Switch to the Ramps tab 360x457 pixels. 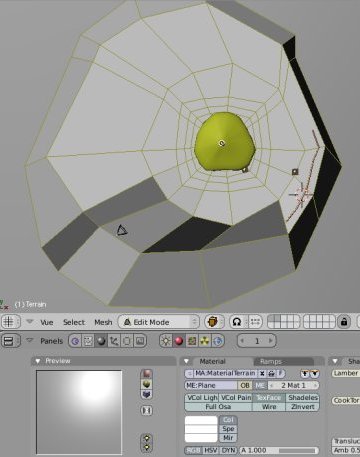point(271,361)
